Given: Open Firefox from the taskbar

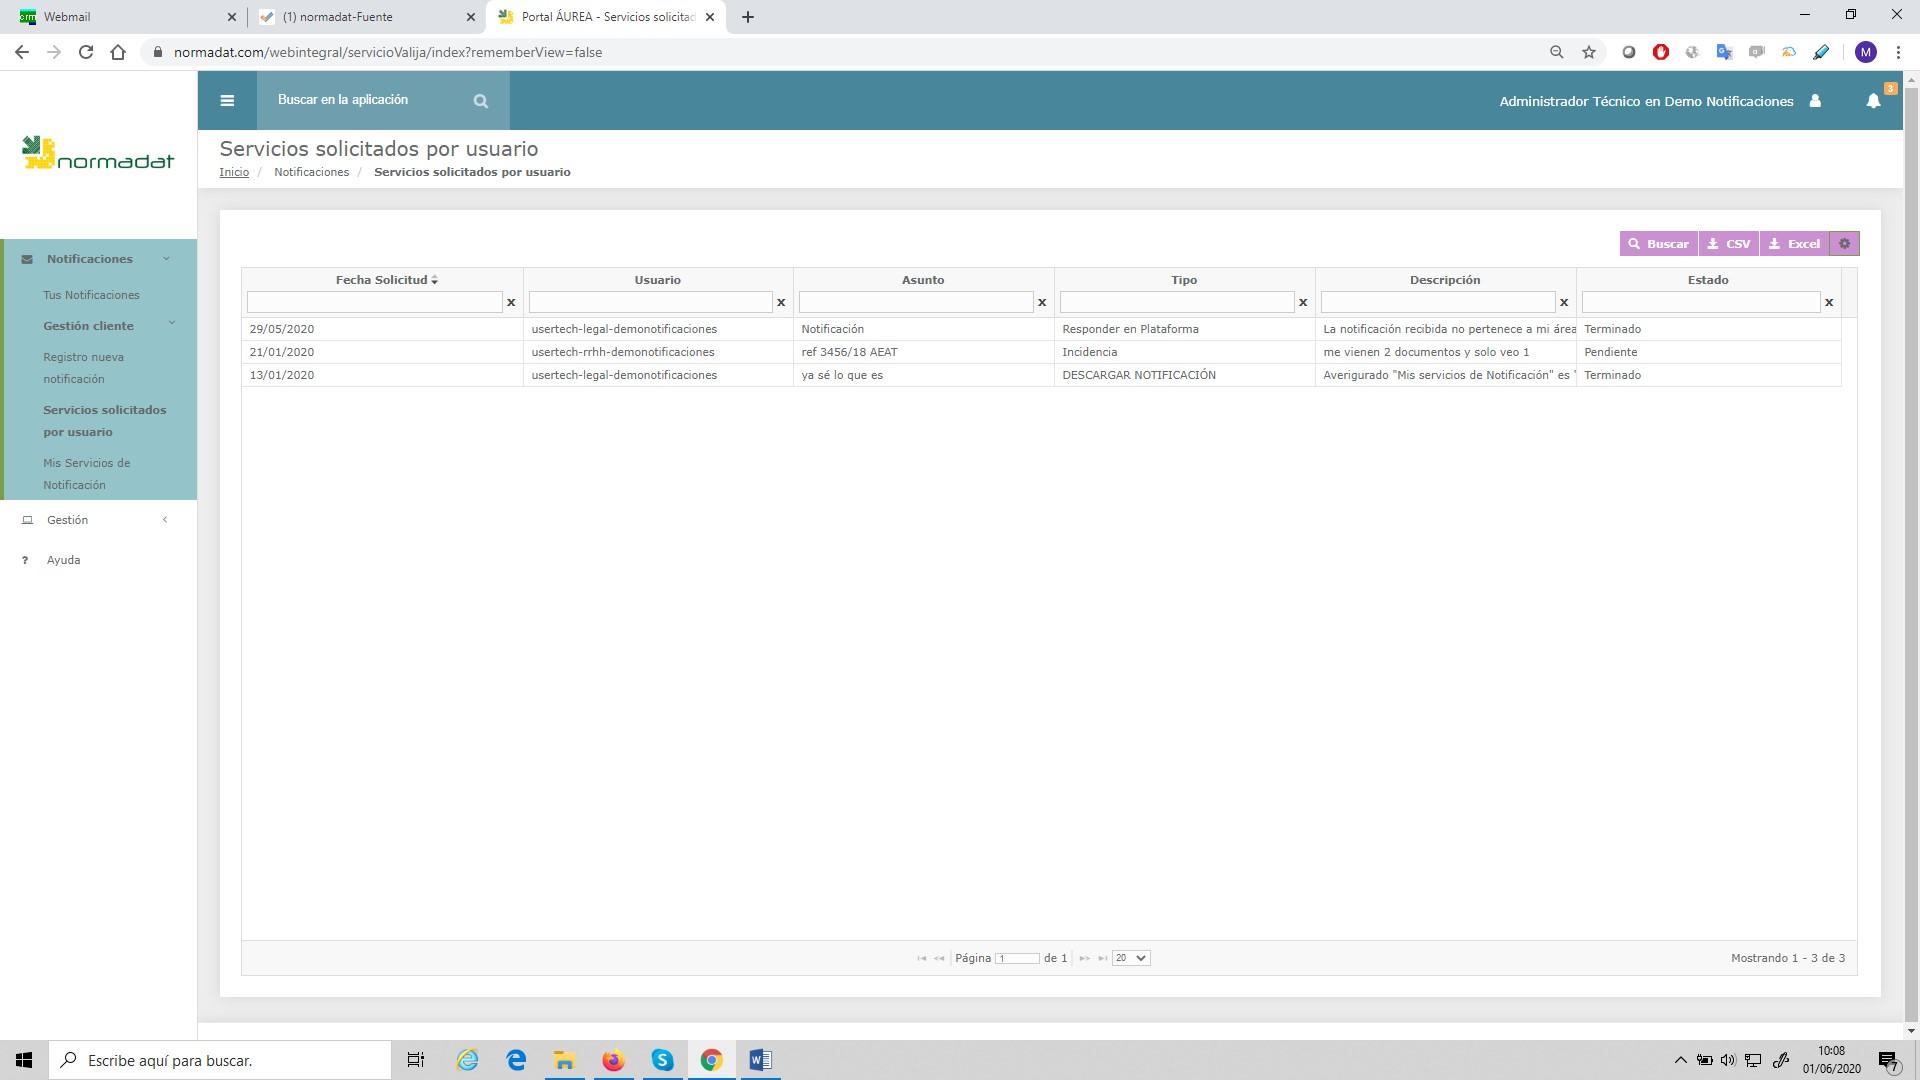Looking at the screenshot, I should pyautogui.click(x=613, y=1060).
